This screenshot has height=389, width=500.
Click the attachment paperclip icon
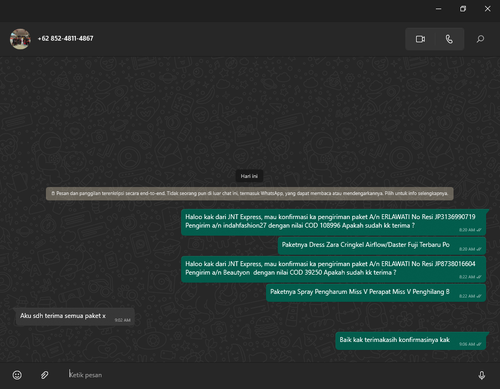coord(44,375)
